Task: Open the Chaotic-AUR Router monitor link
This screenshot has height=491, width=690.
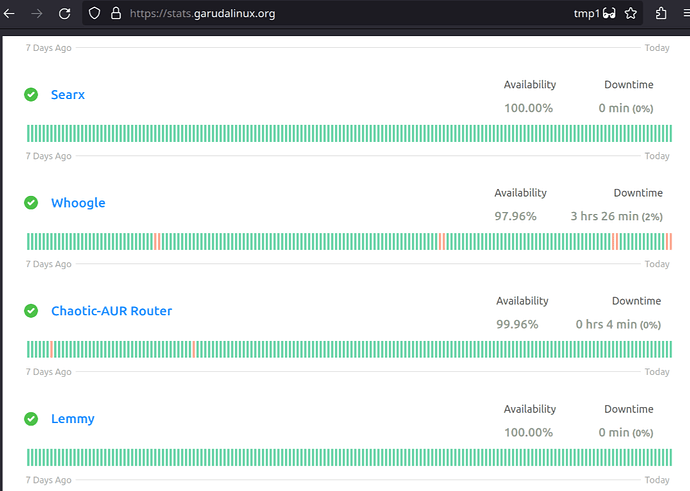Action: tap(111, 311)
